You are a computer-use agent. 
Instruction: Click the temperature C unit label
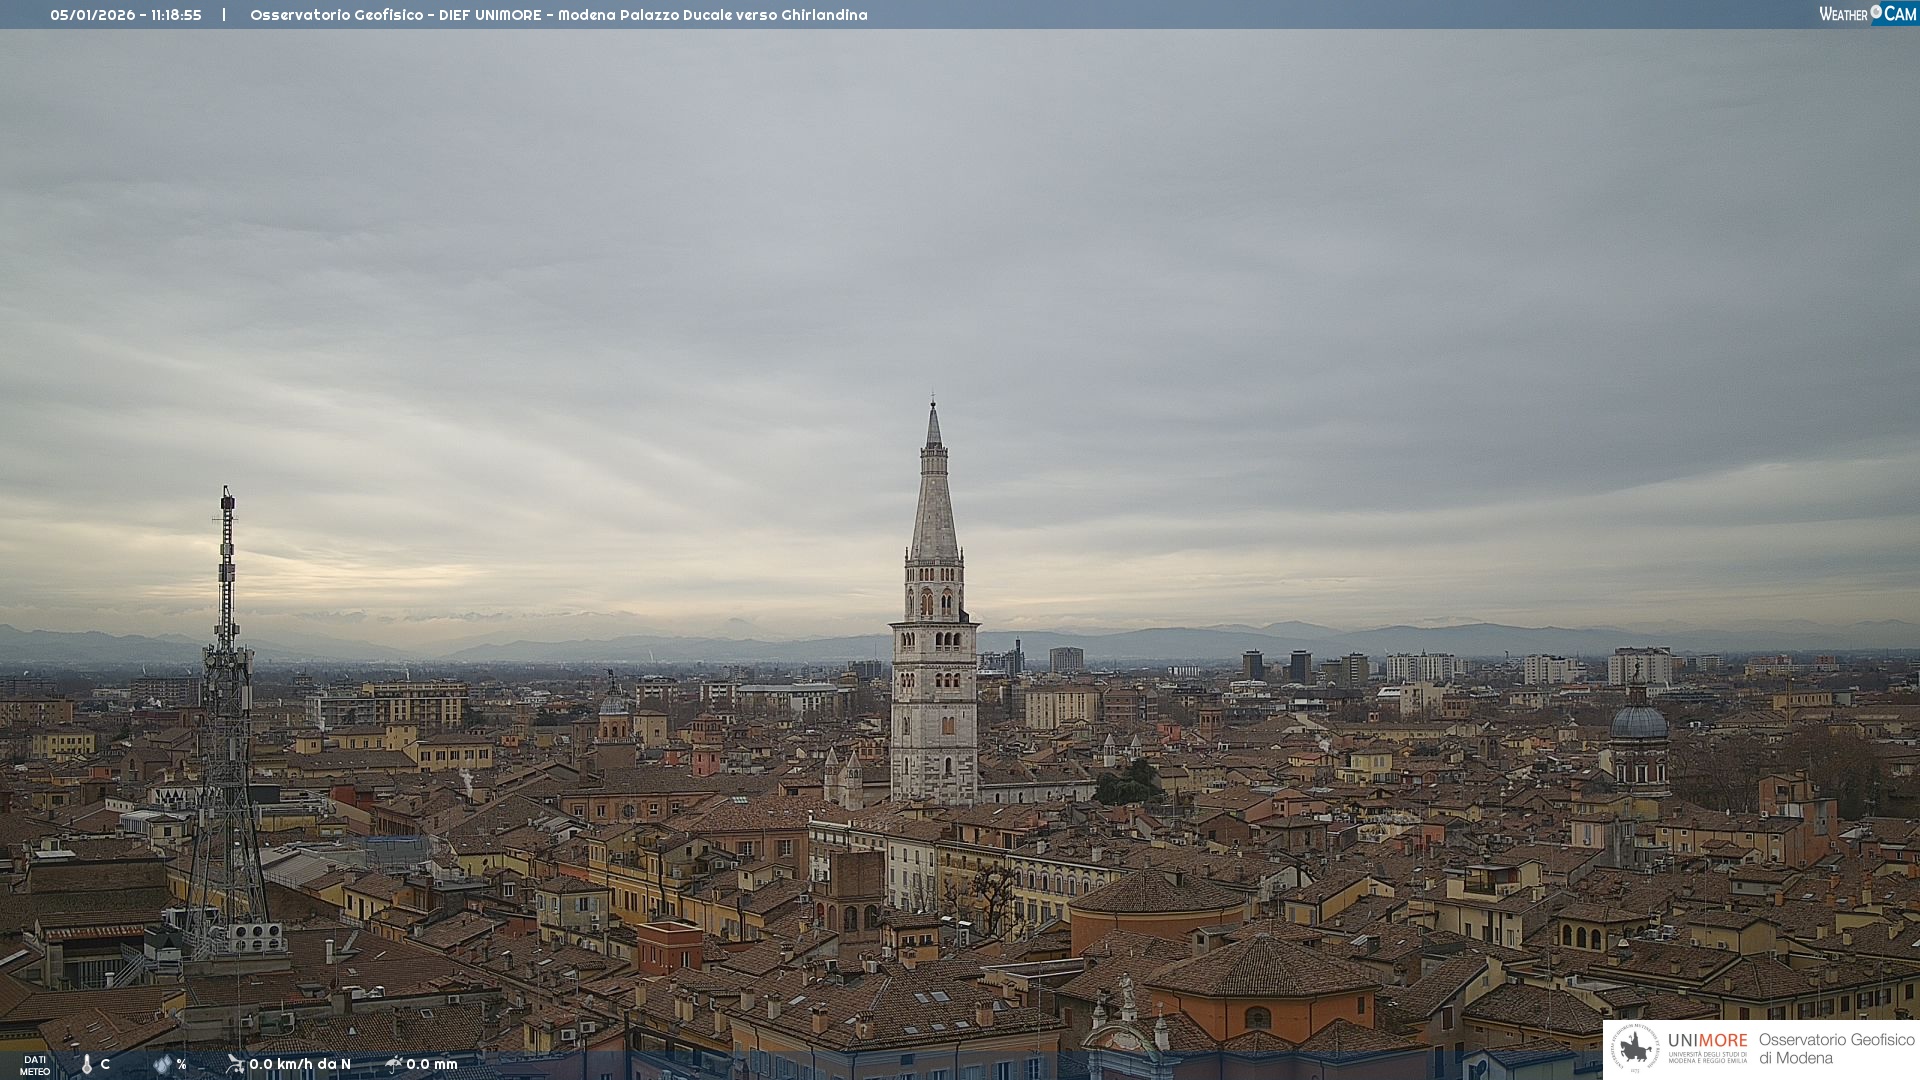tap(105, 1064)
